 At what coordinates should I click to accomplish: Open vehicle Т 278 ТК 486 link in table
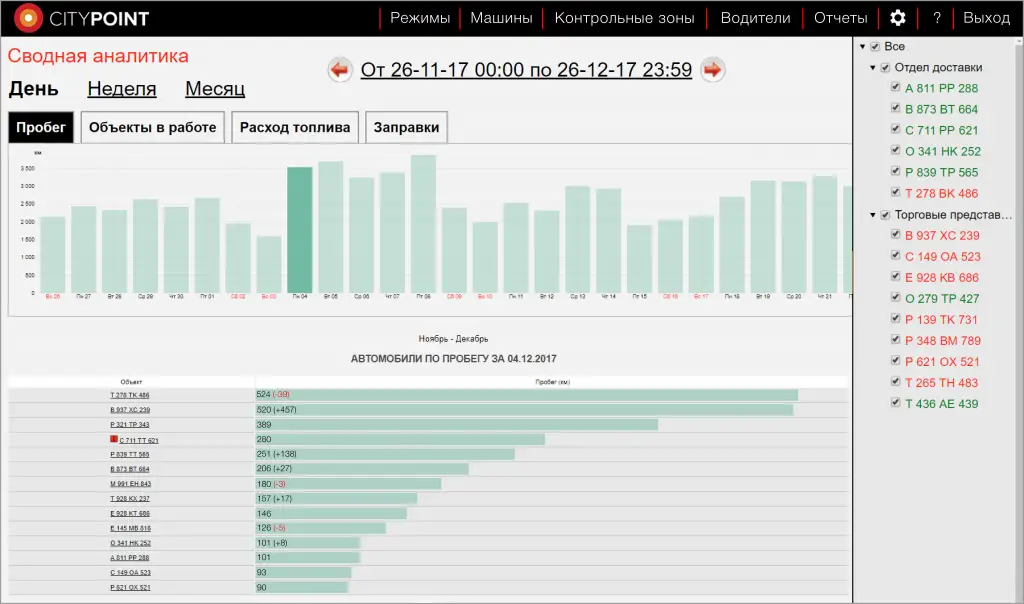130,395
